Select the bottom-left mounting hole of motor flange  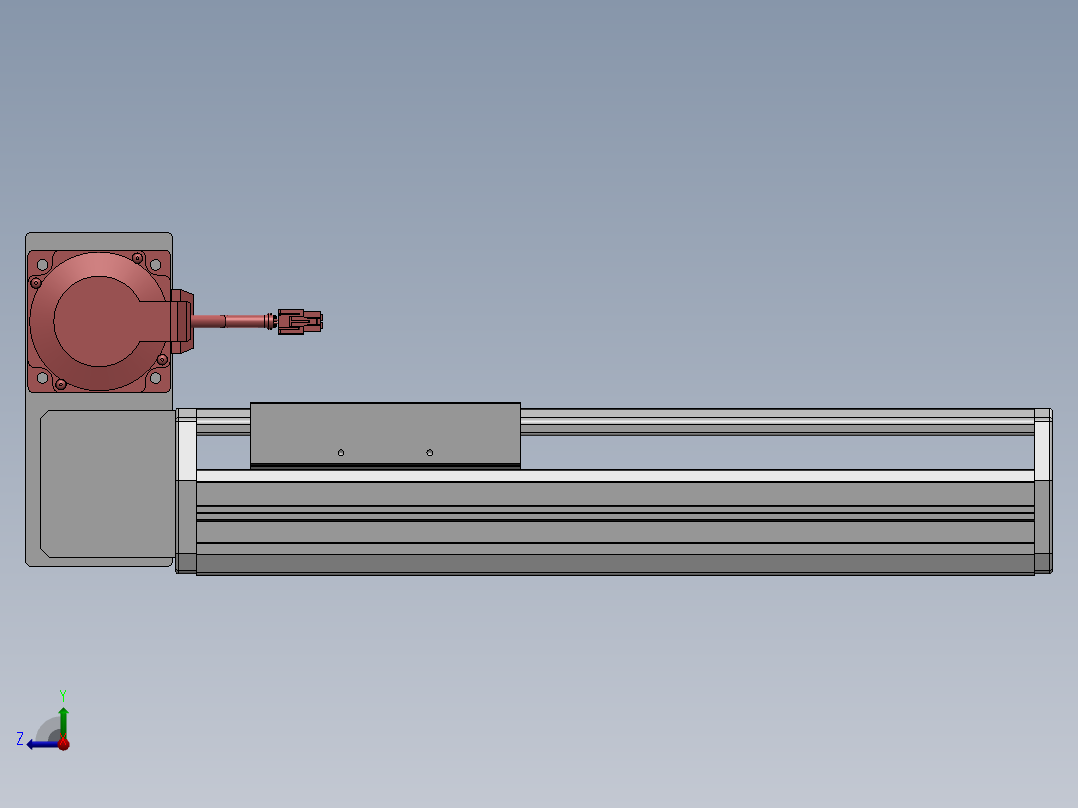click(42, 377)
